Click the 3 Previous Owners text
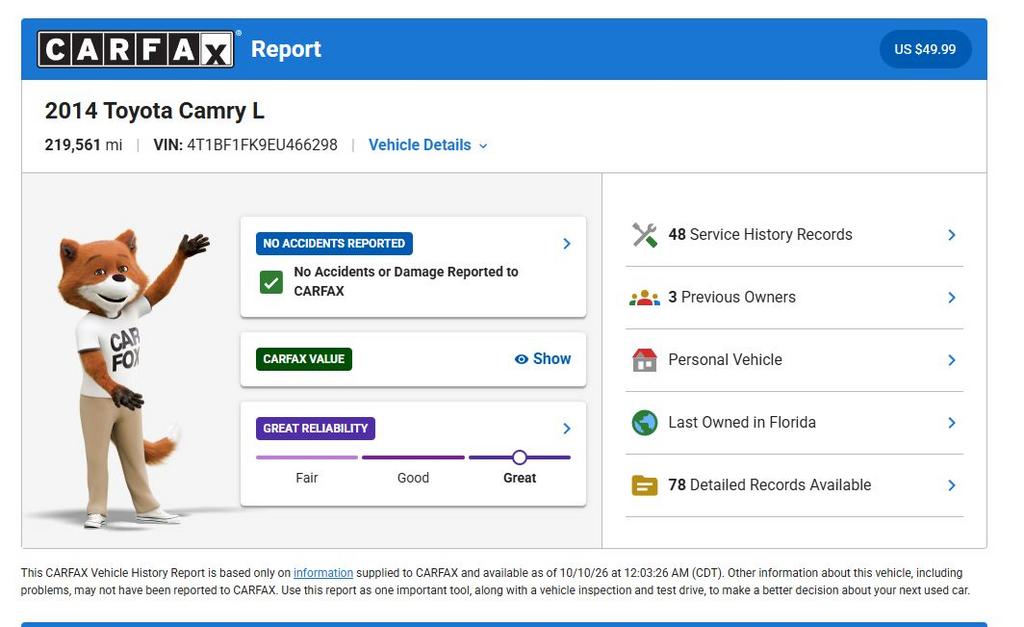This screenshot has height=627, width=1024. pos(732,297)
